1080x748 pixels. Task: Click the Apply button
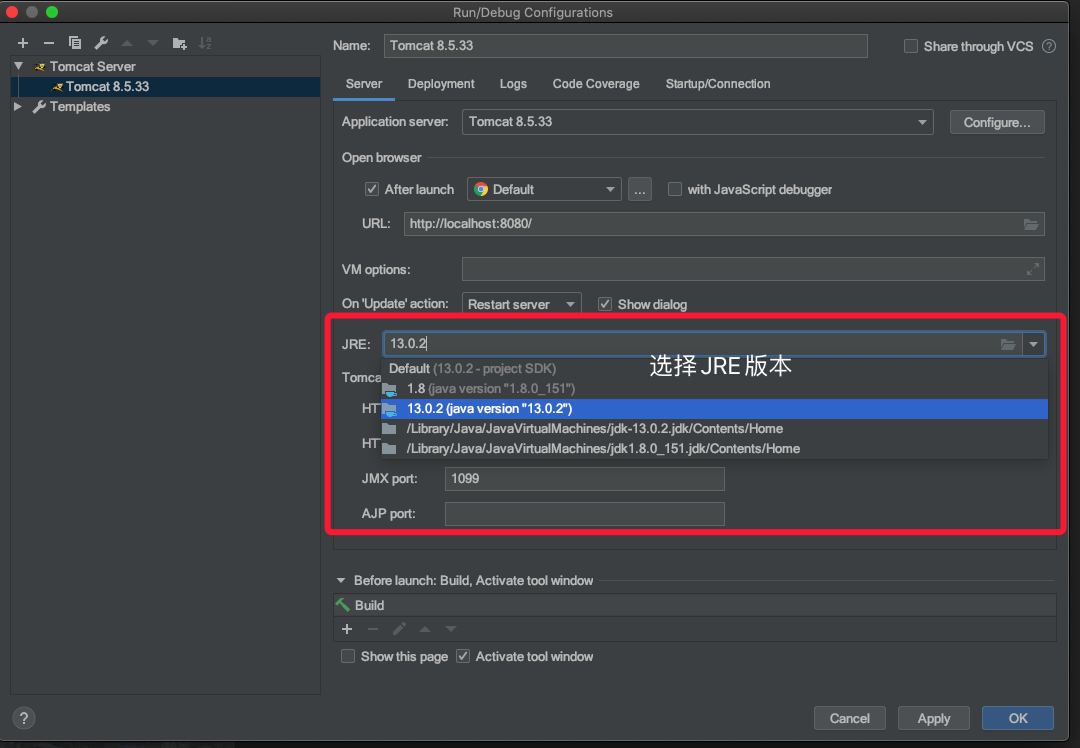coord(933,718)
